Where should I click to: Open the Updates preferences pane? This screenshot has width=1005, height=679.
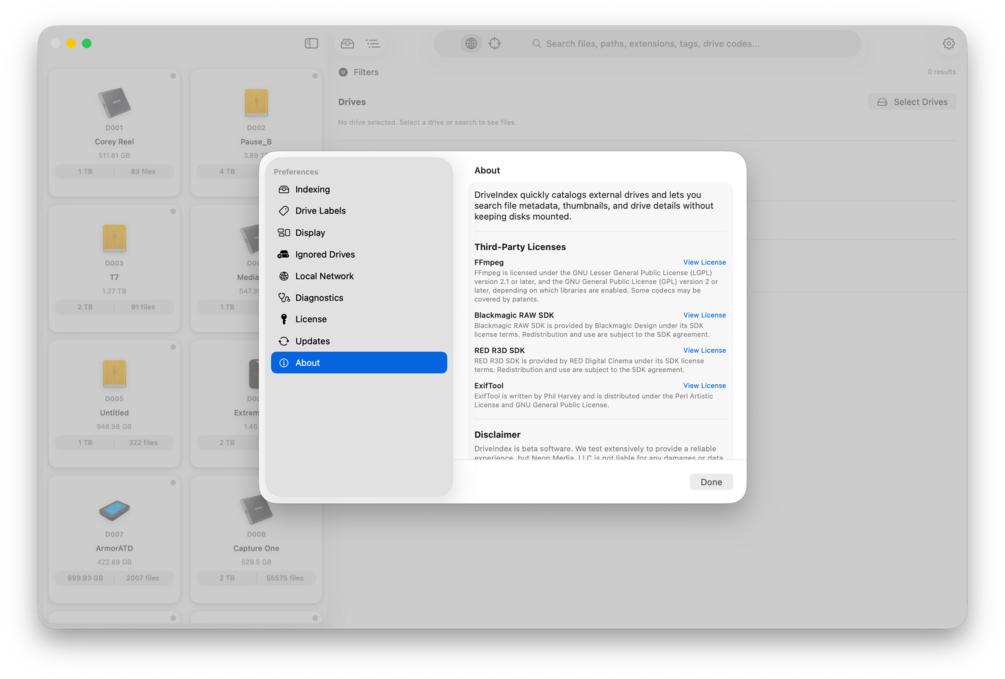point(359,341)
